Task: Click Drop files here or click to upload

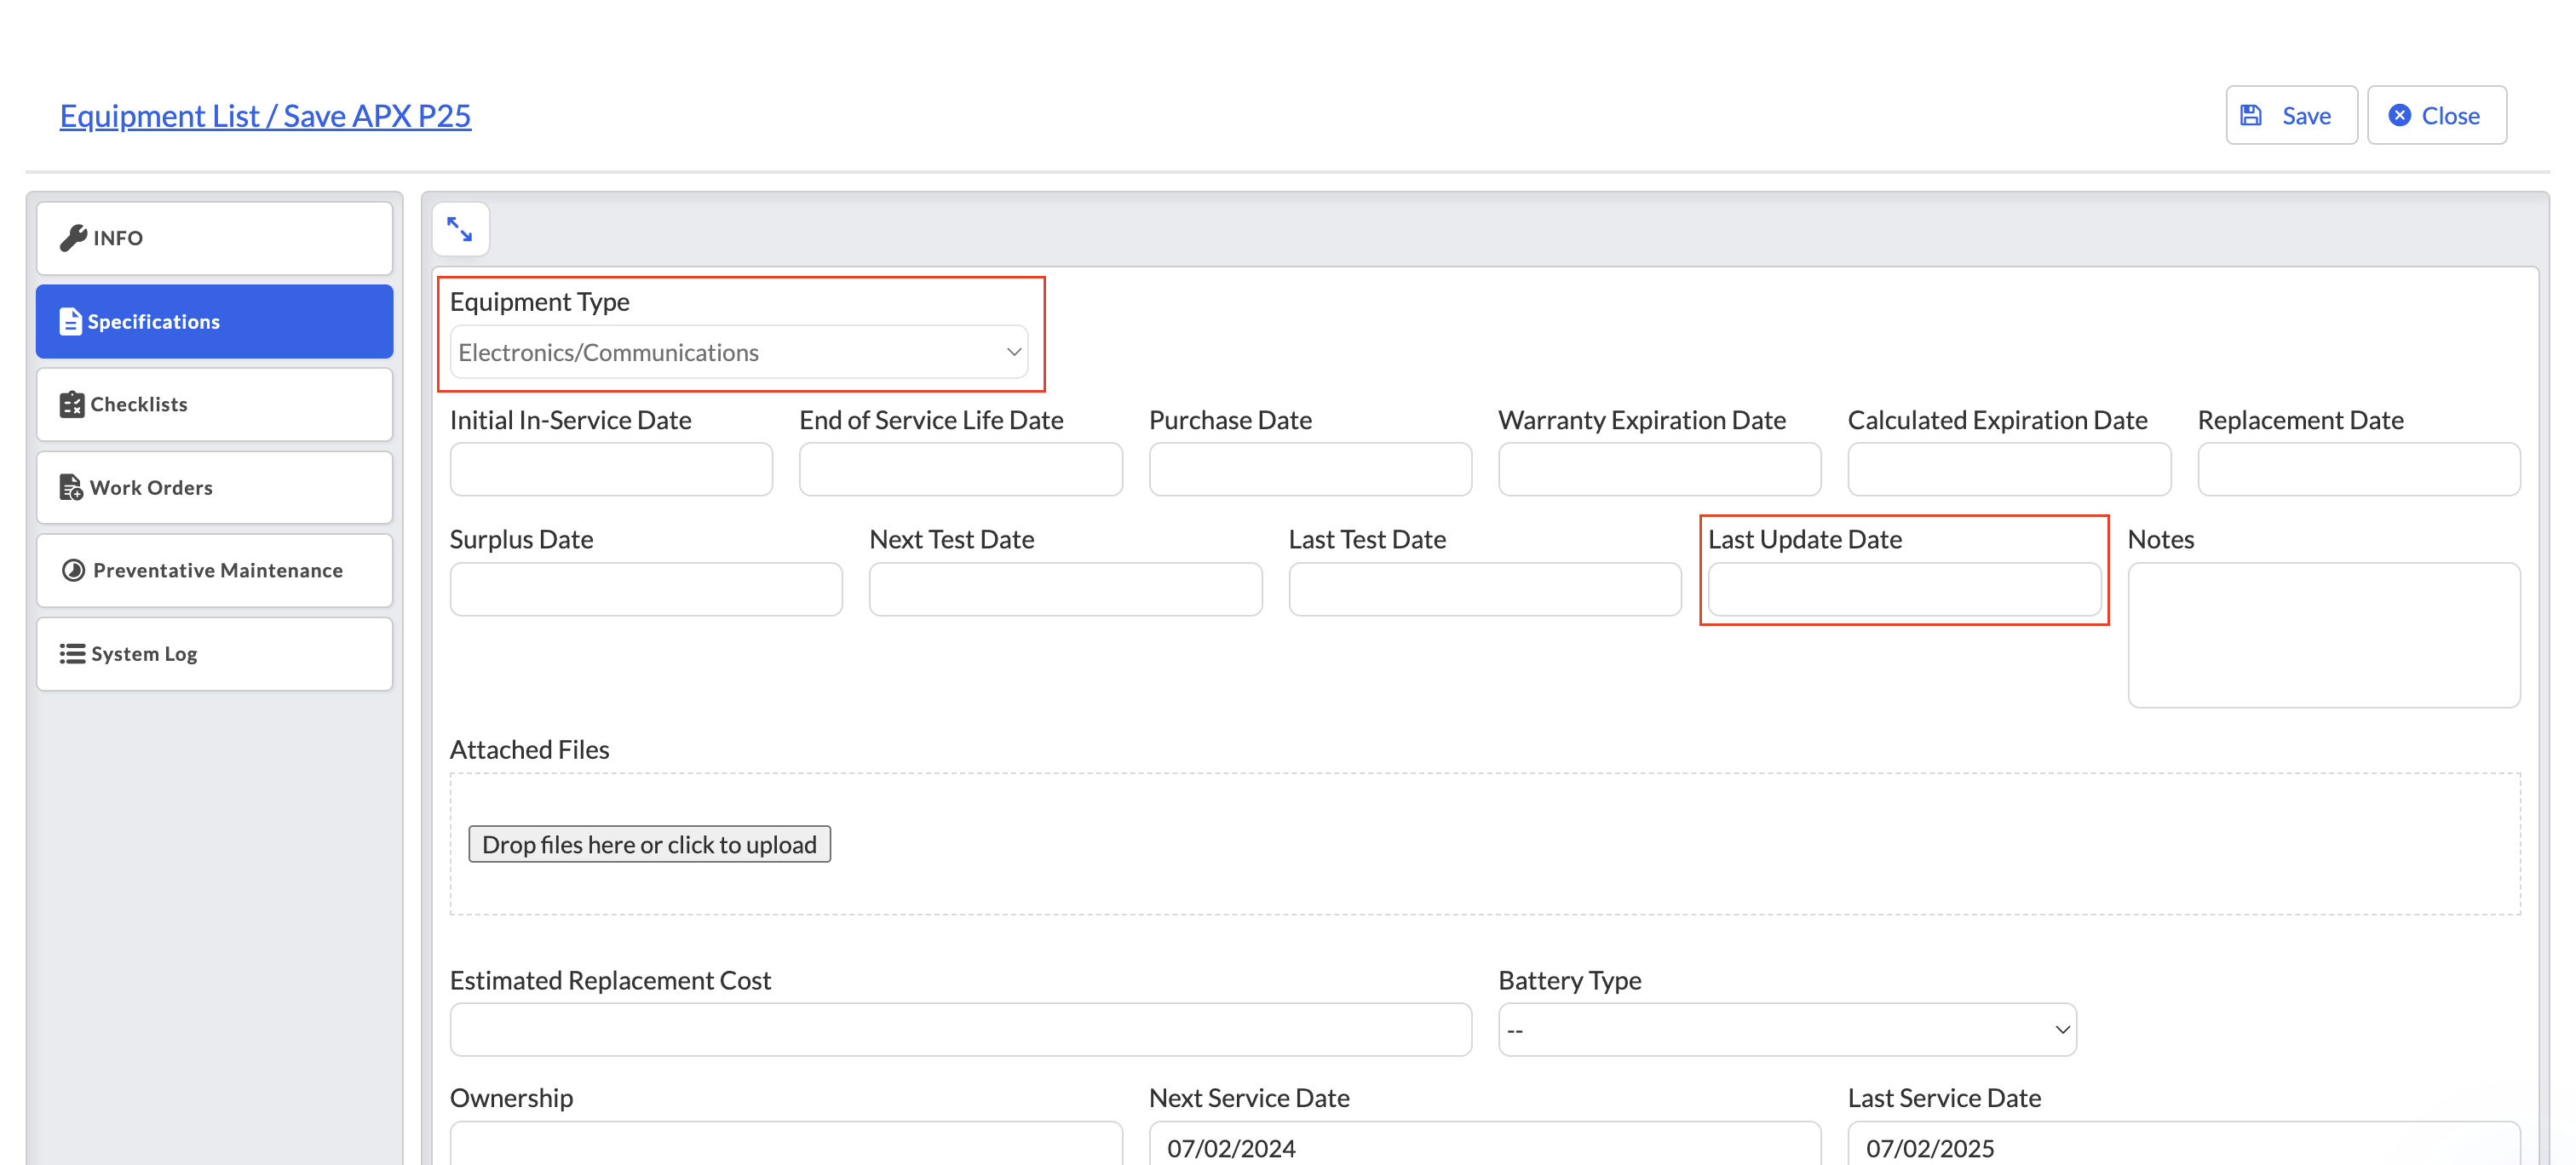Action: pyautogui.click(x=650, y=844)
